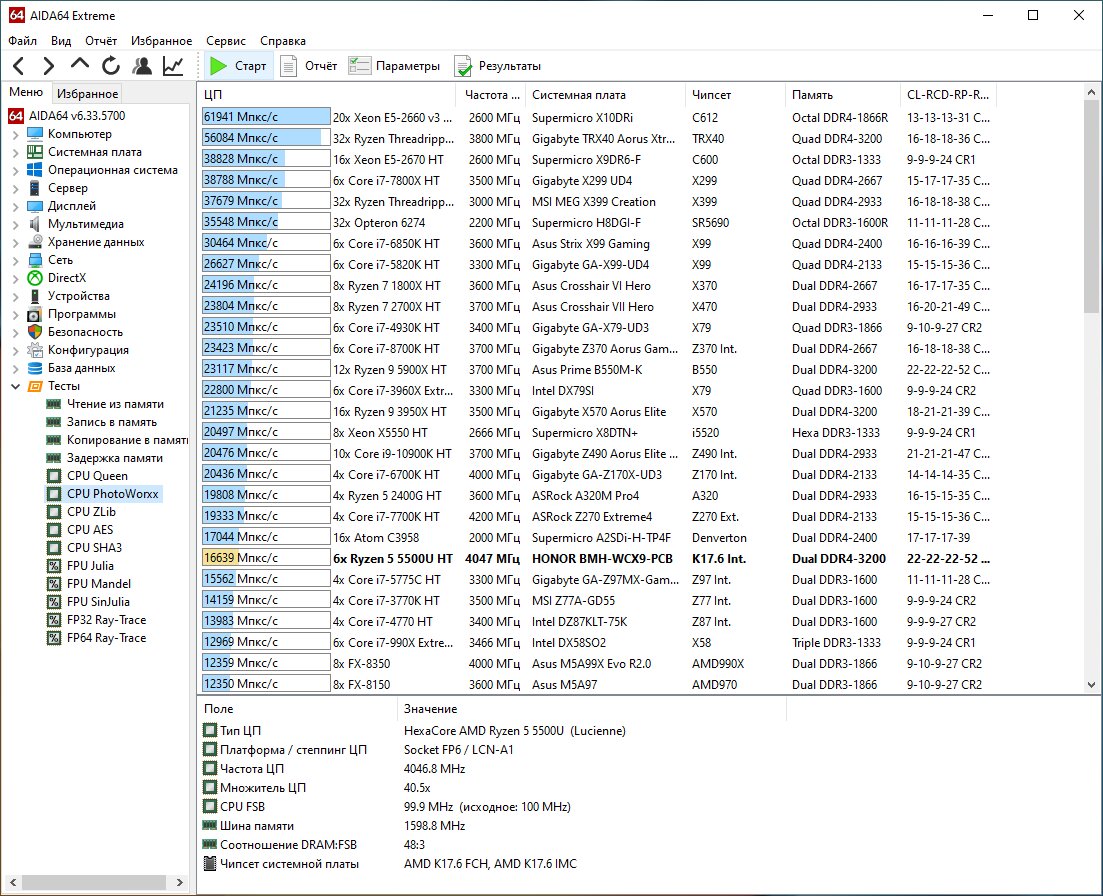Open the Вид menu
Viewport: 1103px width, 896px height.
click(x=60, y=41)
